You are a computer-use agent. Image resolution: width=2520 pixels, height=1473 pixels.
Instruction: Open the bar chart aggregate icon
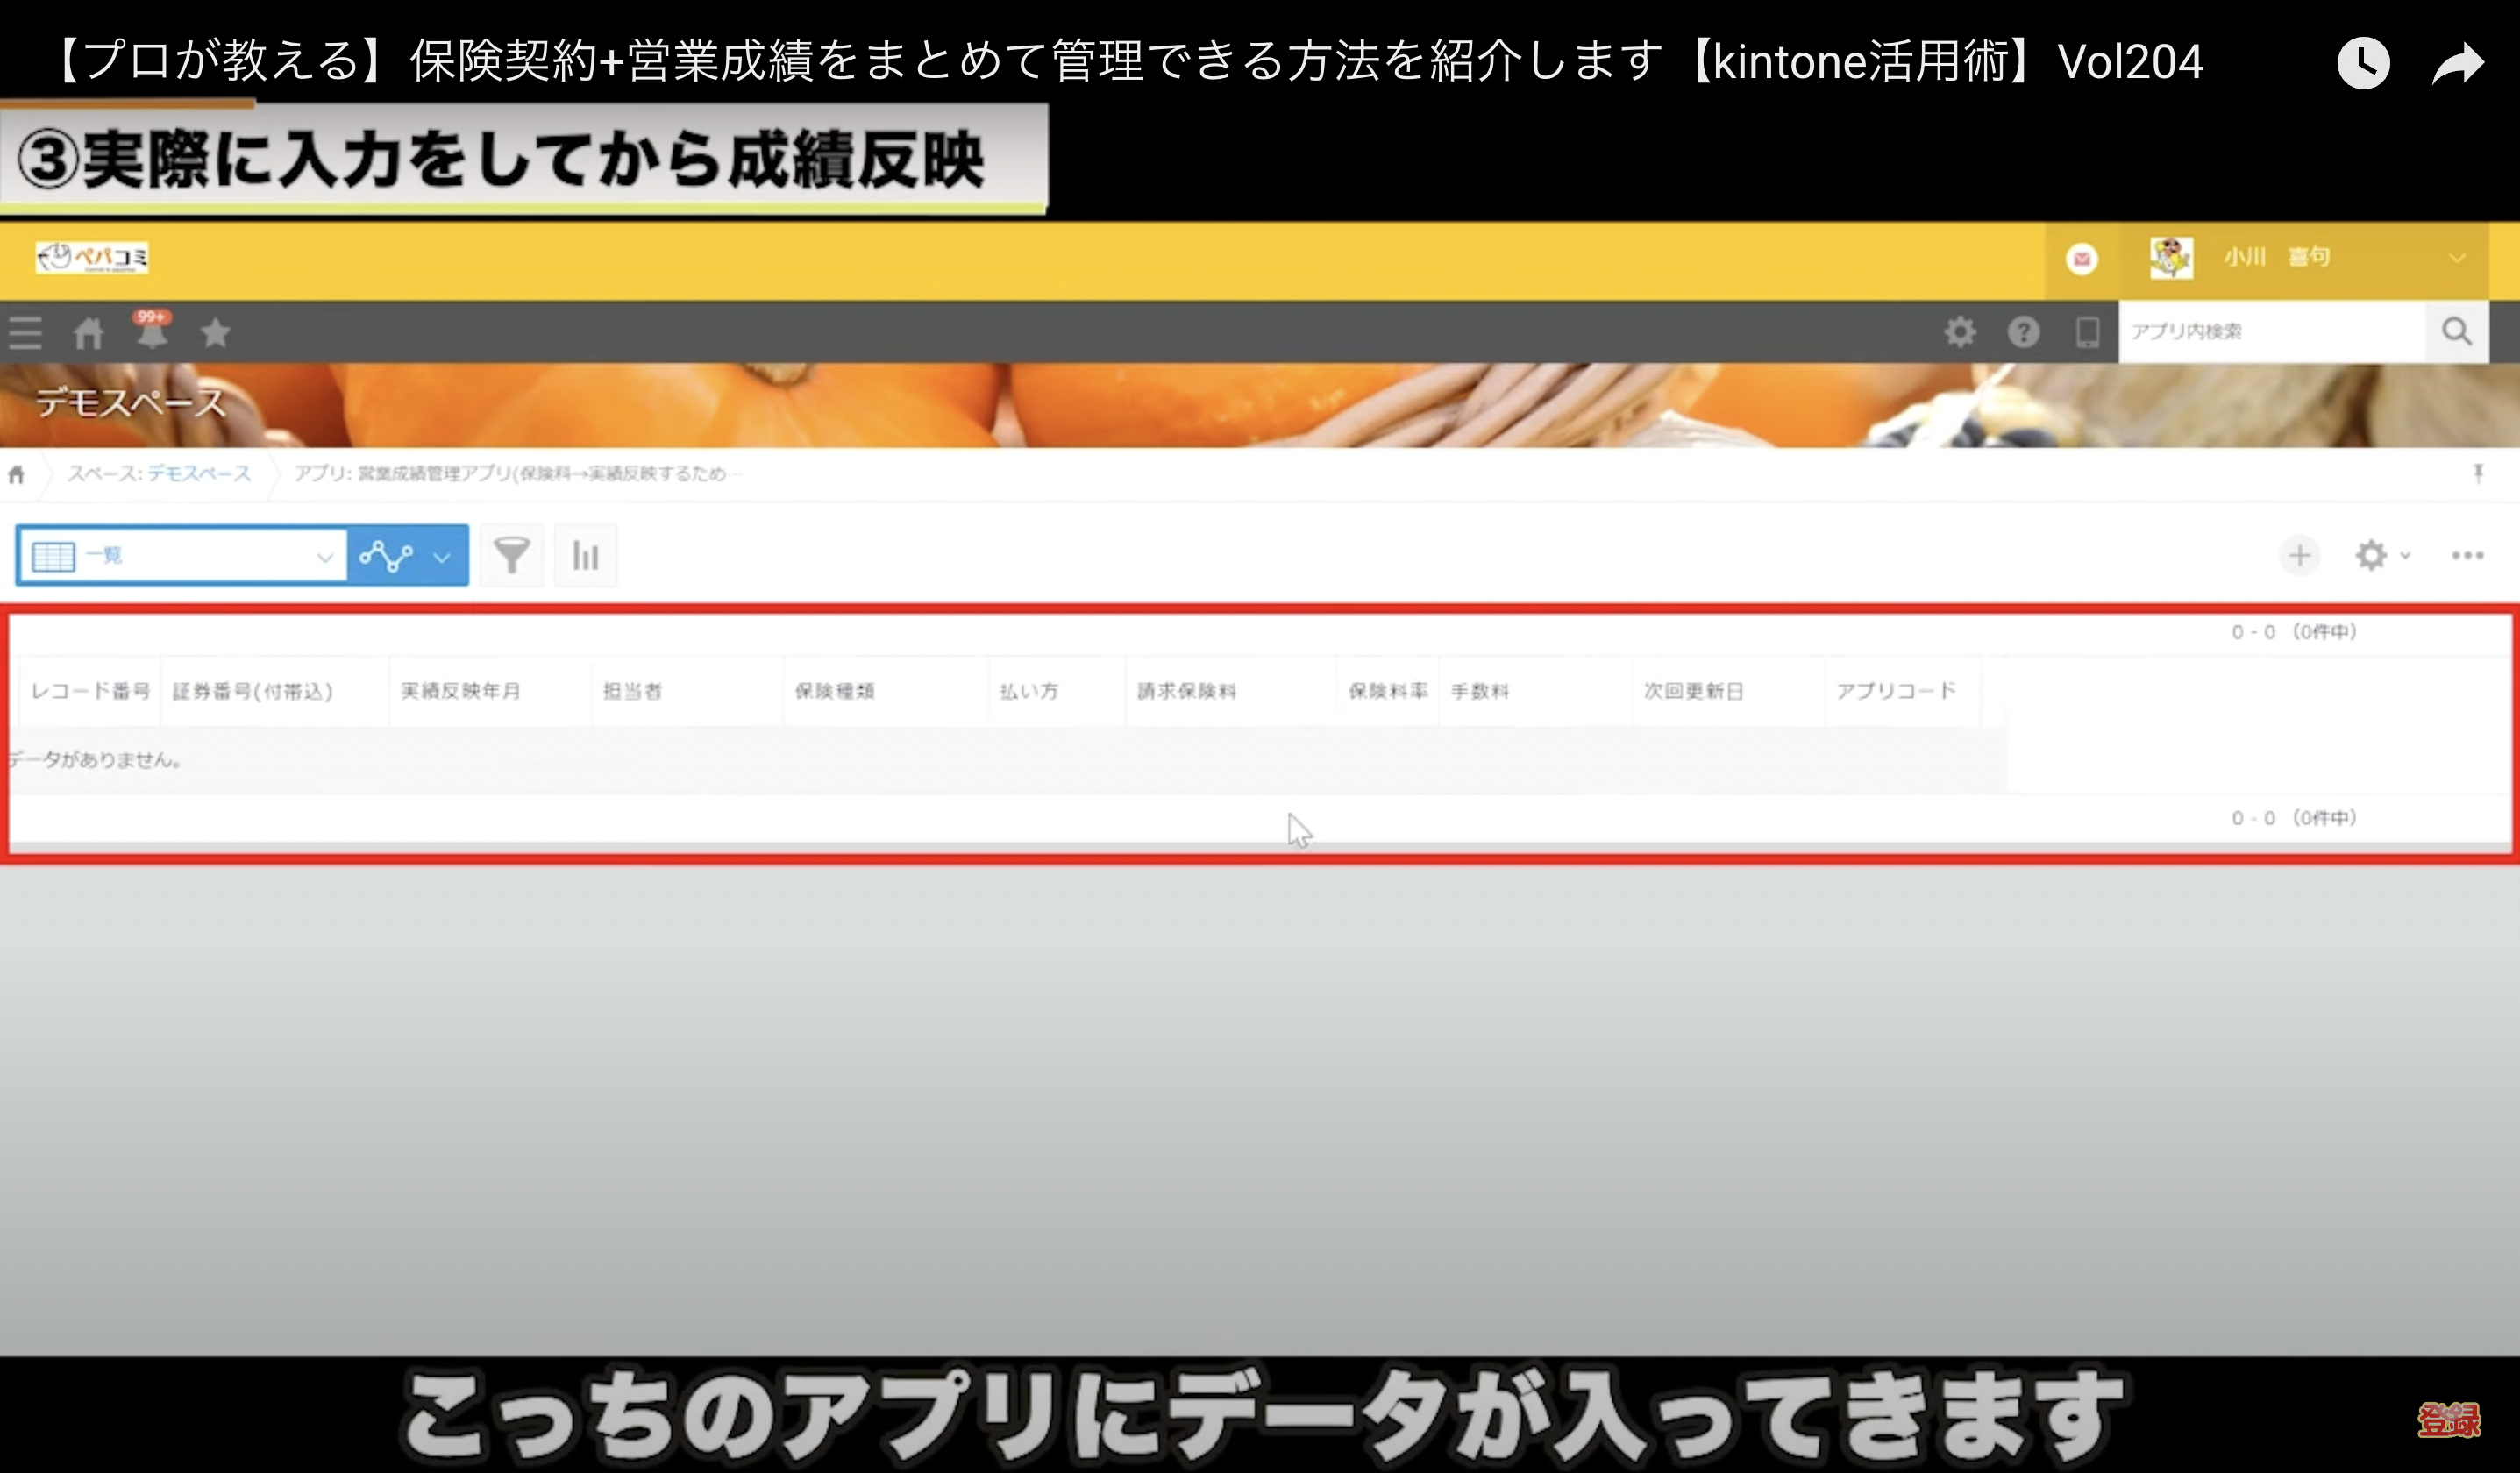coord(586,555)
